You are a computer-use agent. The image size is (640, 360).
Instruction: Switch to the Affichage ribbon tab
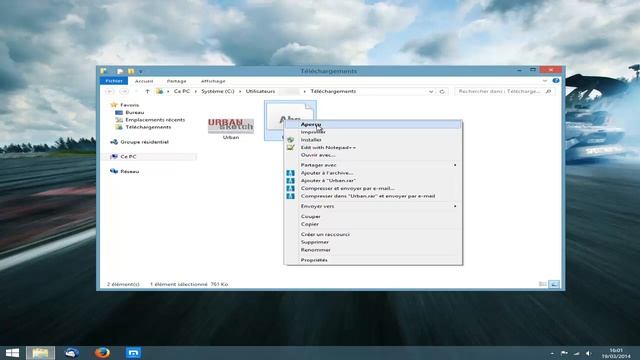tap(213, 81)
